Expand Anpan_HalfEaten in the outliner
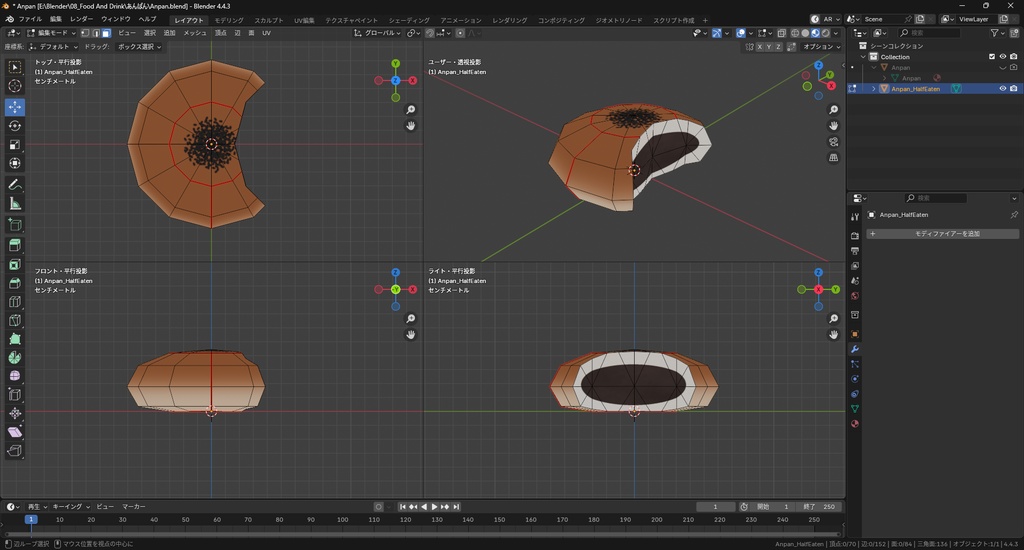 click(874, 89)
